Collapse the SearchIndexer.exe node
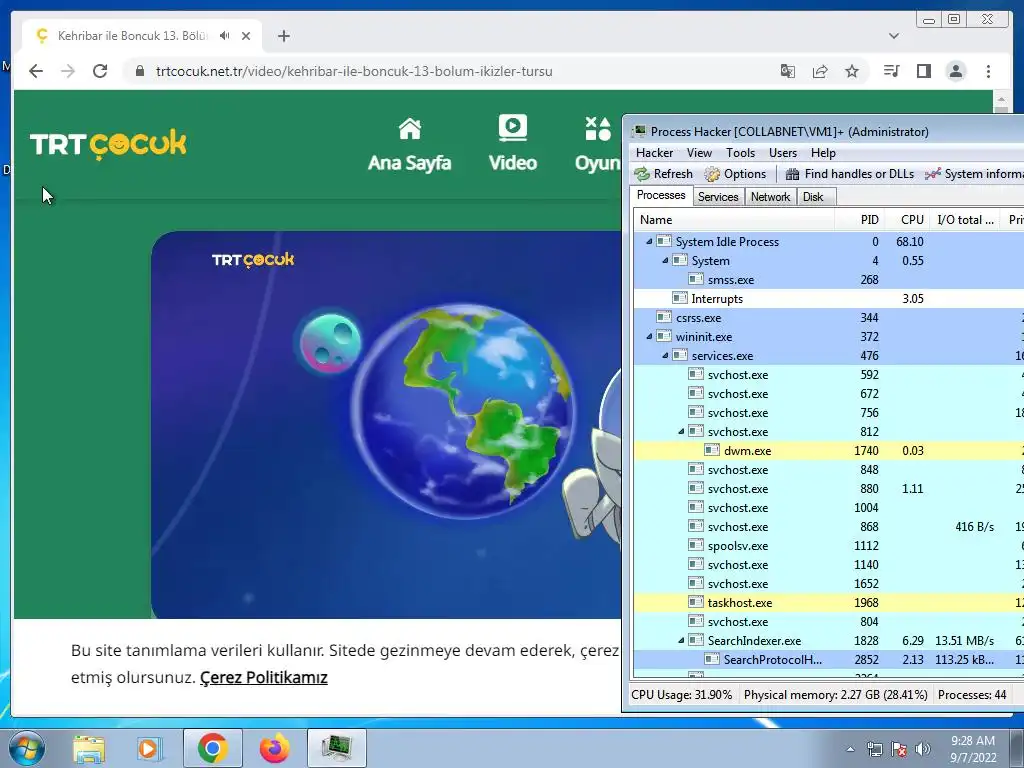The width and height of the screenshot is (1024, 768). 681,641
